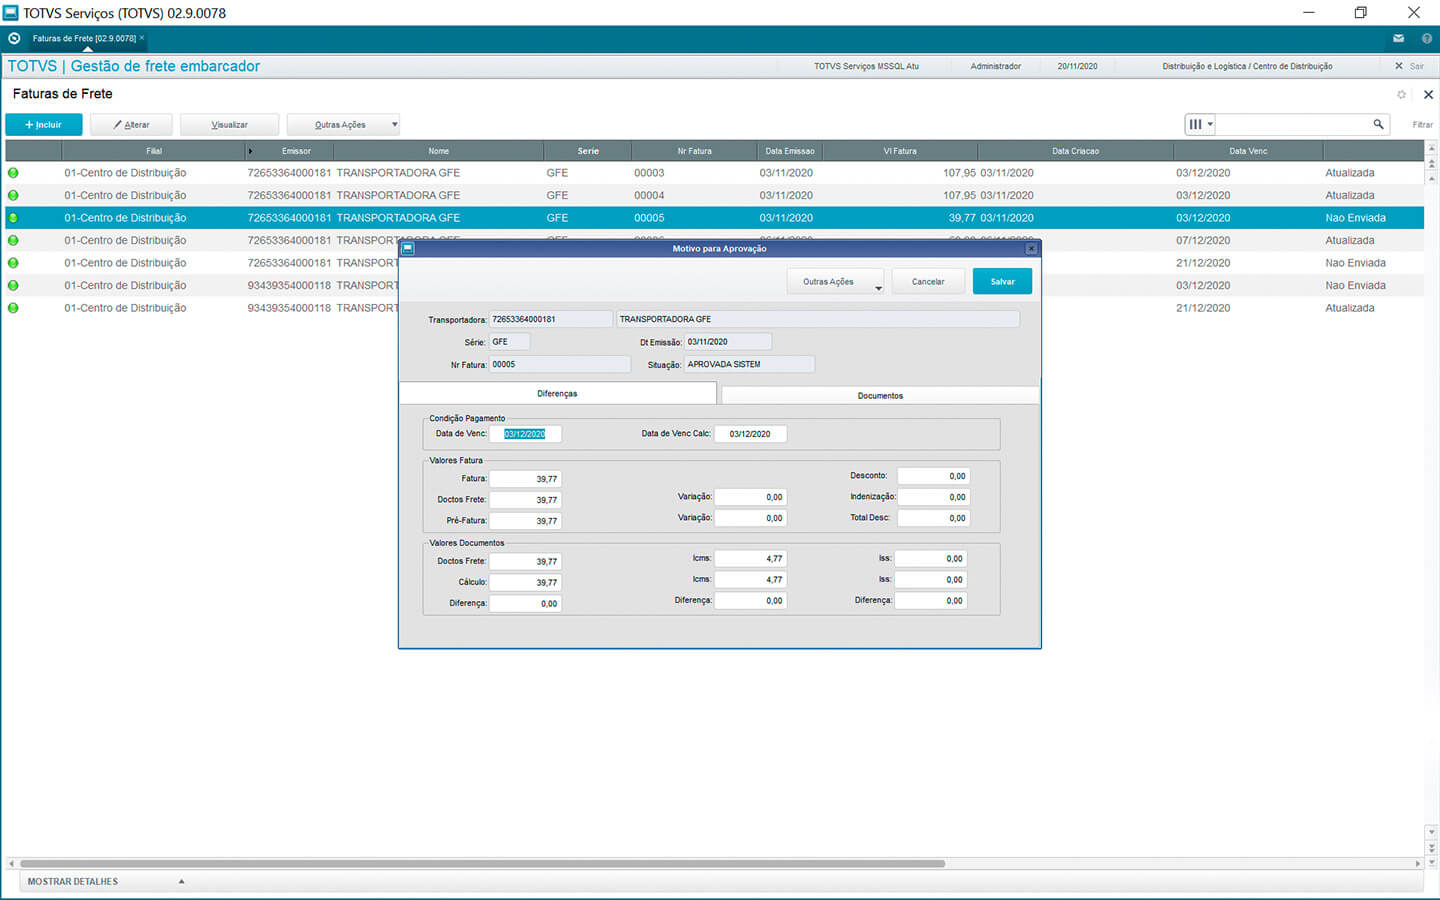Close the Motivo para Aprovação dialog
Viewport: 1440px width, 900px height.
pos(1031,248)
